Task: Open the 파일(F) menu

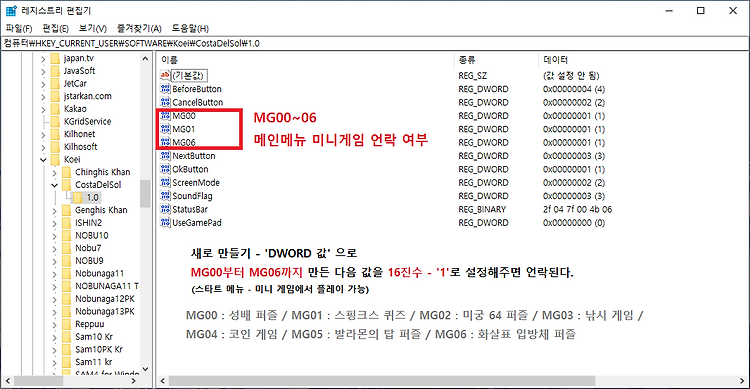Action: pyautogui.click(x=19, y=29)
